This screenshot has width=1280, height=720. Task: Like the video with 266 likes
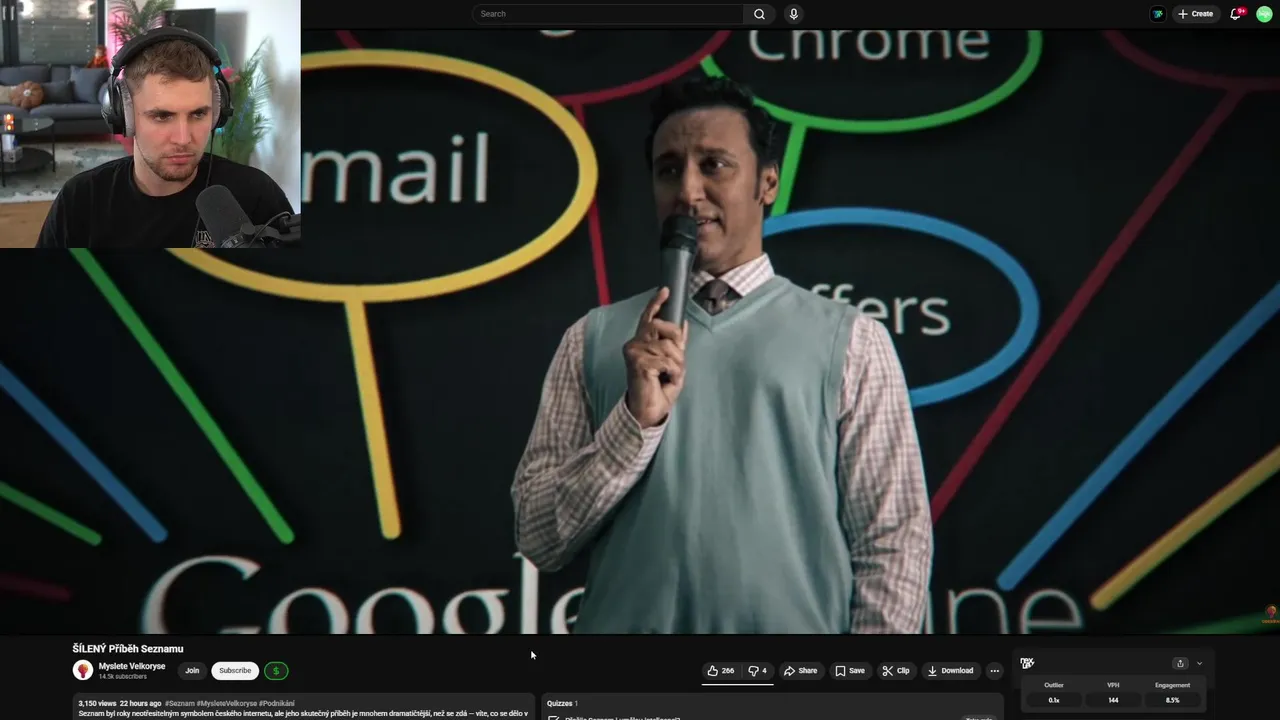[x=720, y=671]
